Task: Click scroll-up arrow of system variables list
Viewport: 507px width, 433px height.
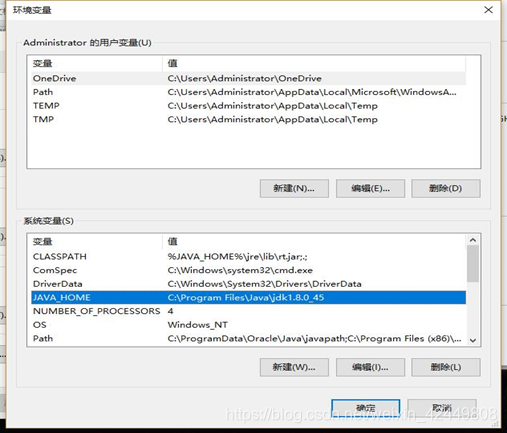Action: (x=473, y=240)
